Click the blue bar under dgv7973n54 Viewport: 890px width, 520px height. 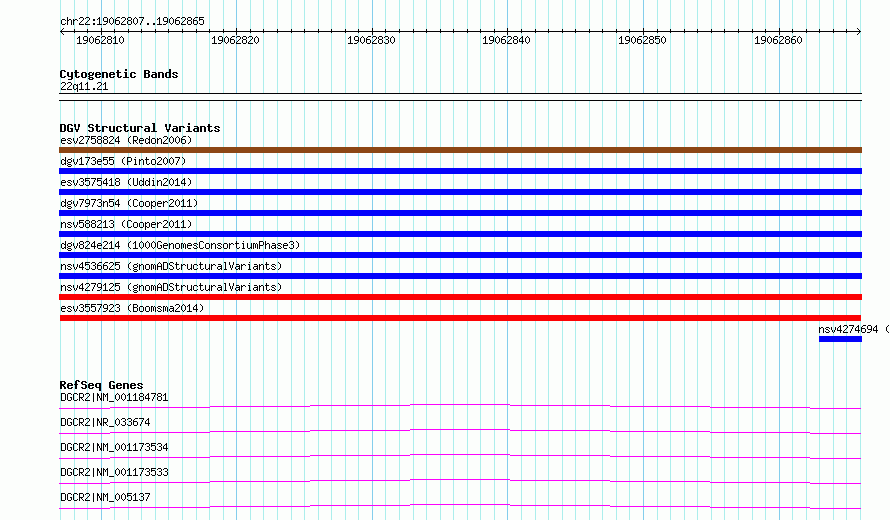460,213
